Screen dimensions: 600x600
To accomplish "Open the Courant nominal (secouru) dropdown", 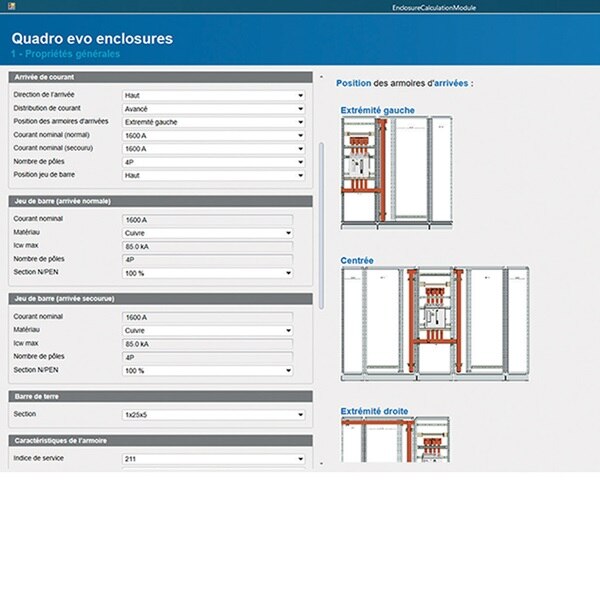I will click(x=214, y=149).
